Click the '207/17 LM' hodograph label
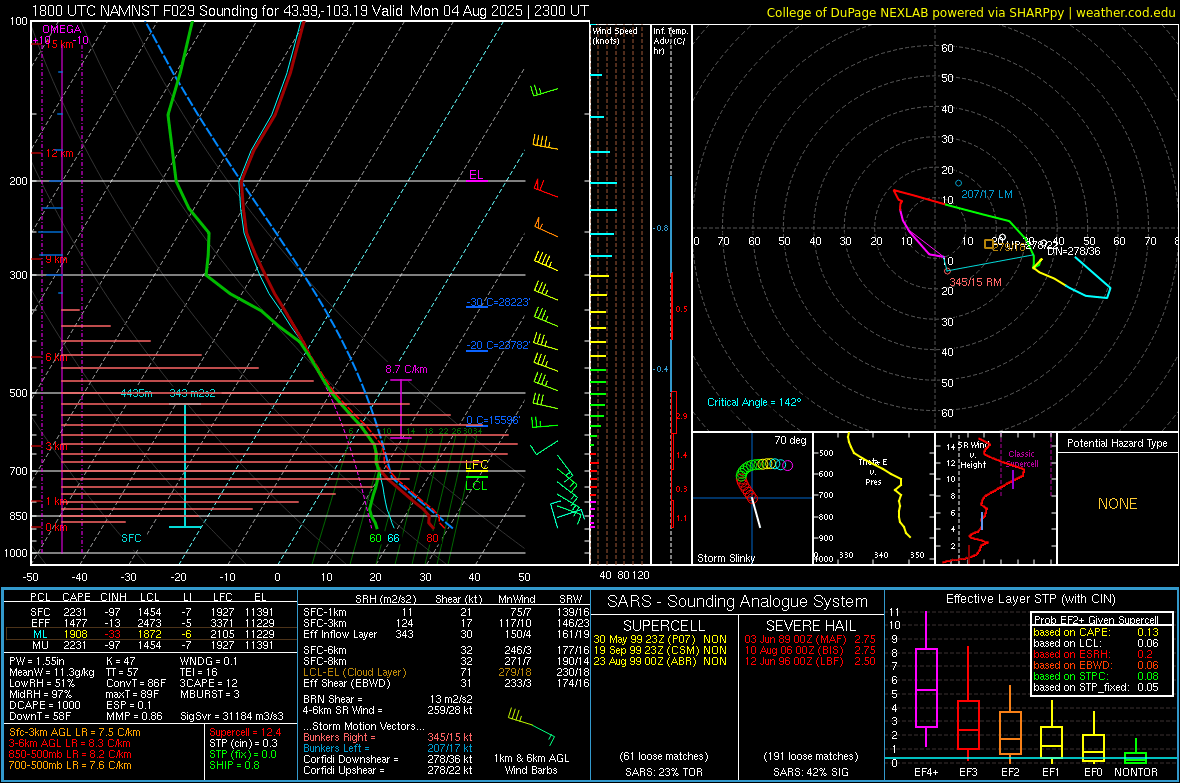Screen dimensions: 1180x783 (x=987, y=194)
